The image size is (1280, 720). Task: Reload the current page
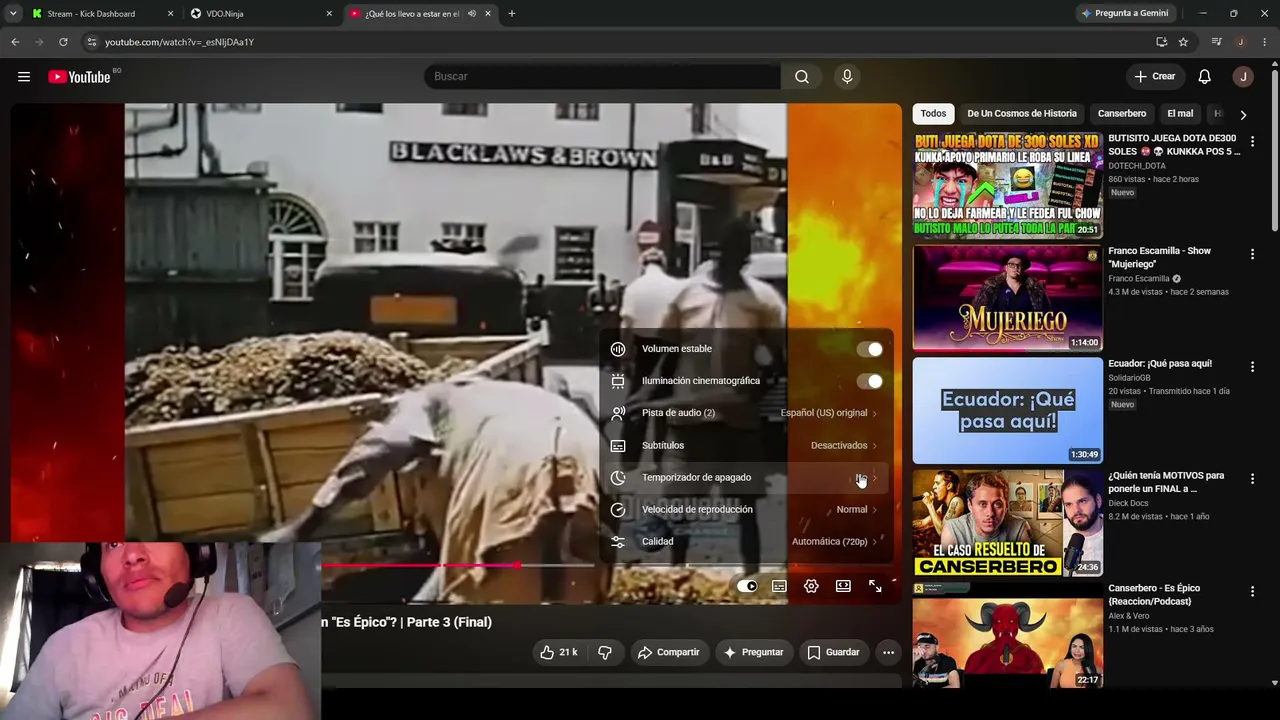pyautogui.click(x=63, y=42)
